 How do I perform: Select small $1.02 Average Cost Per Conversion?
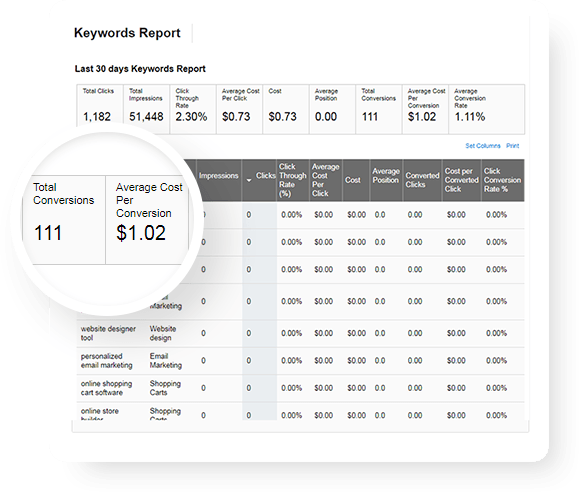tap(422, 117)
